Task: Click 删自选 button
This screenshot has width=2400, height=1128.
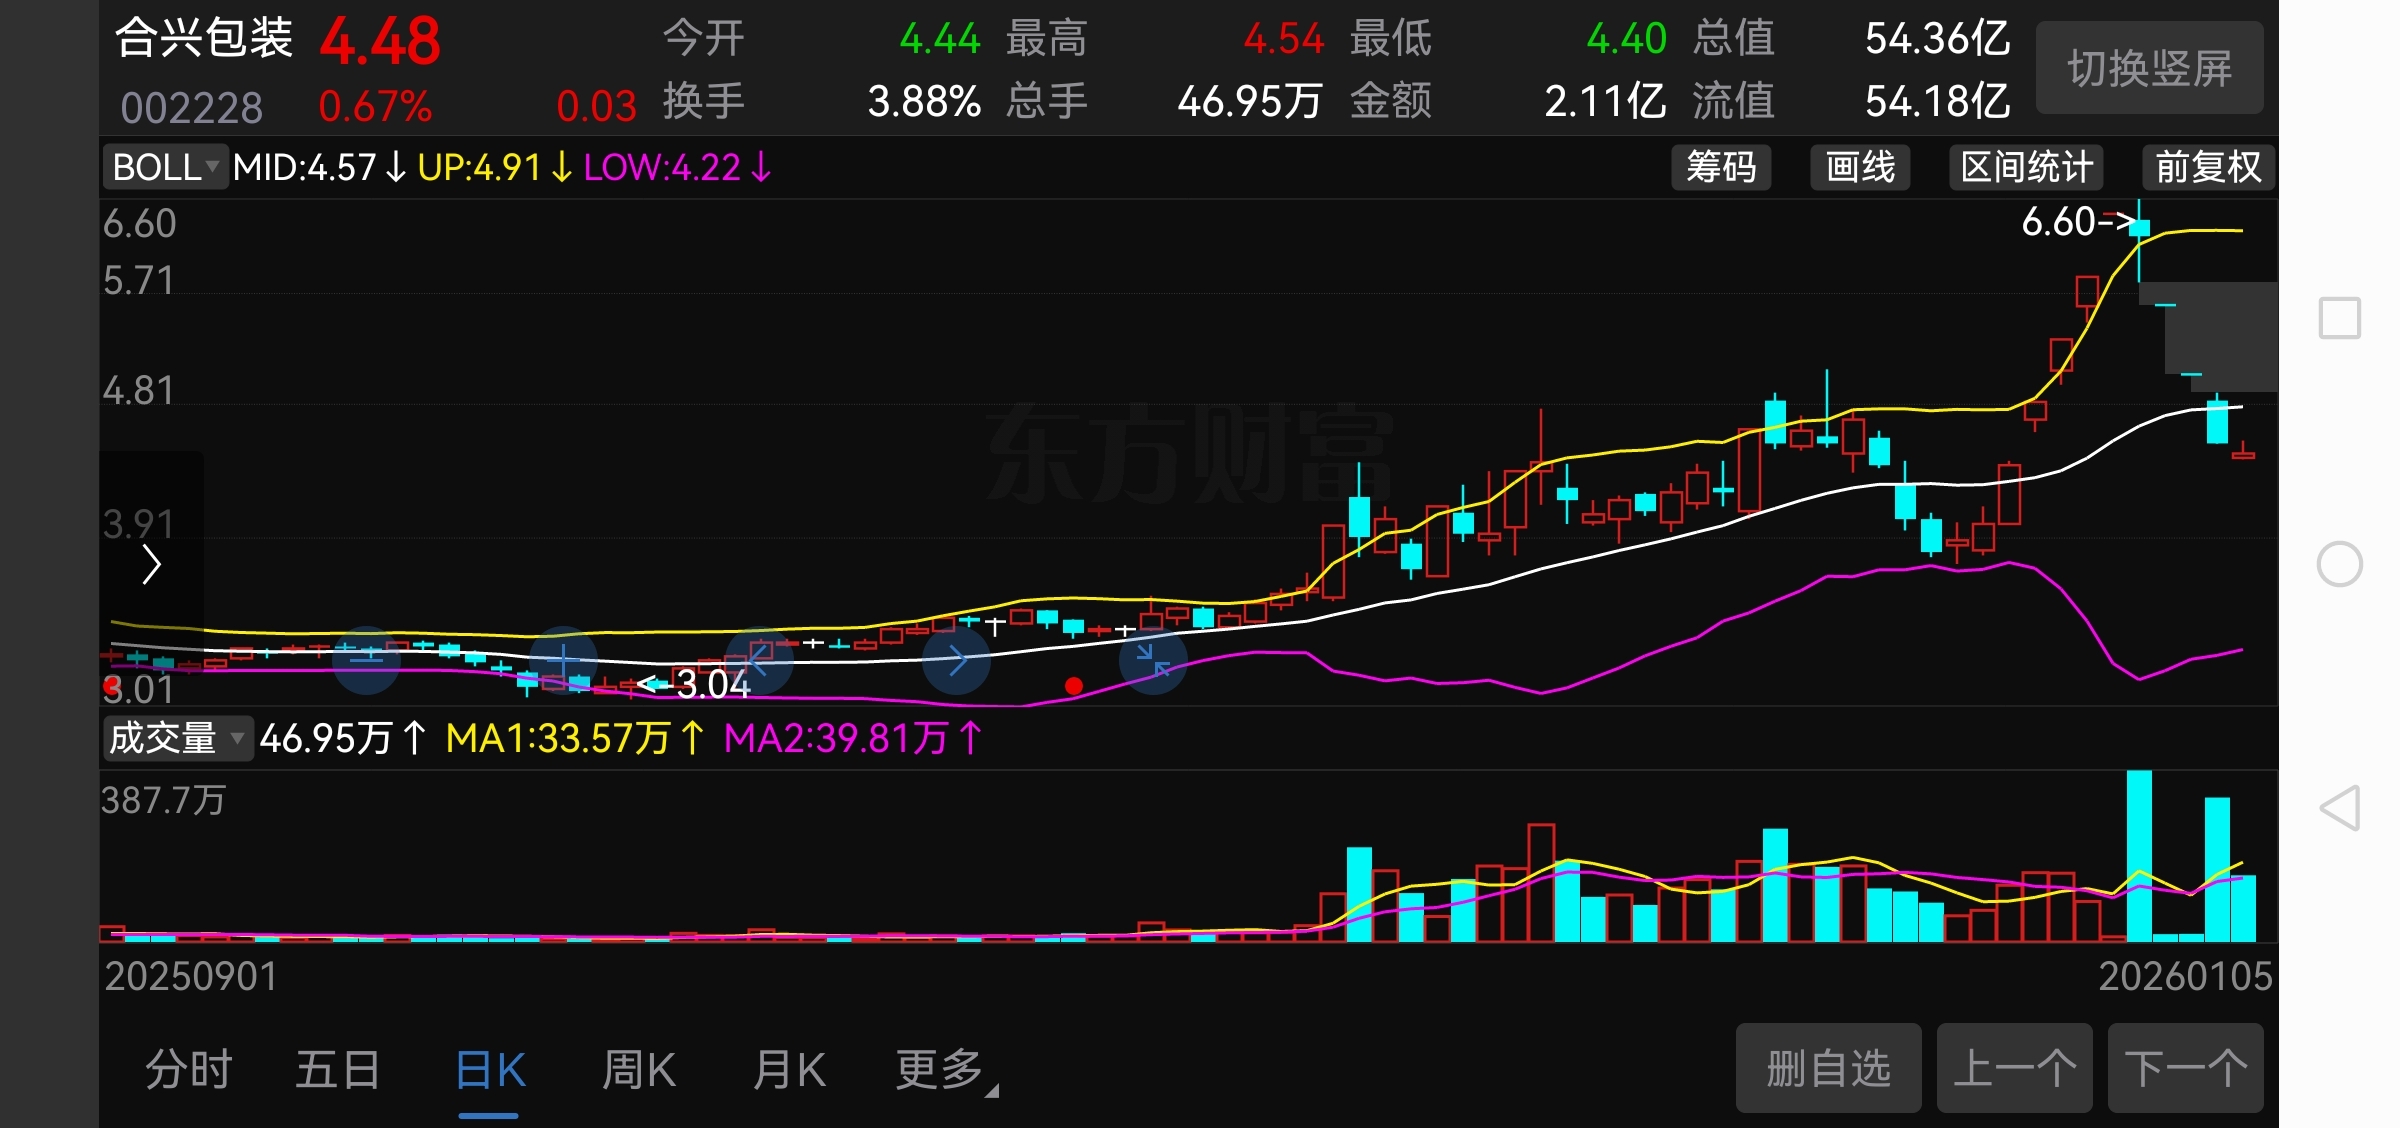Action: point(1827,1068)
